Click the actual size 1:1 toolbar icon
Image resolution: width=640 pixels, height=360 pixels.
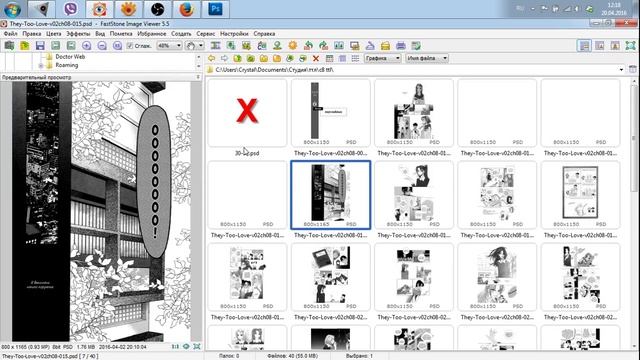tap(117, 46)
